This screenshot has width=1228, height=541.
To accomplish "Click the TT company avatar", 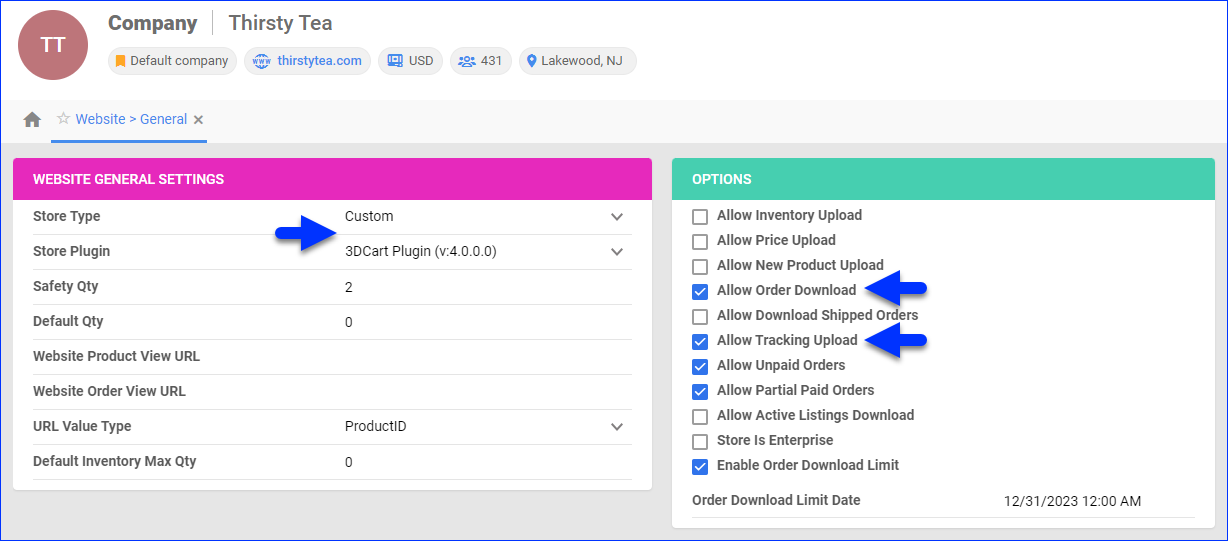I will point(53,46).
